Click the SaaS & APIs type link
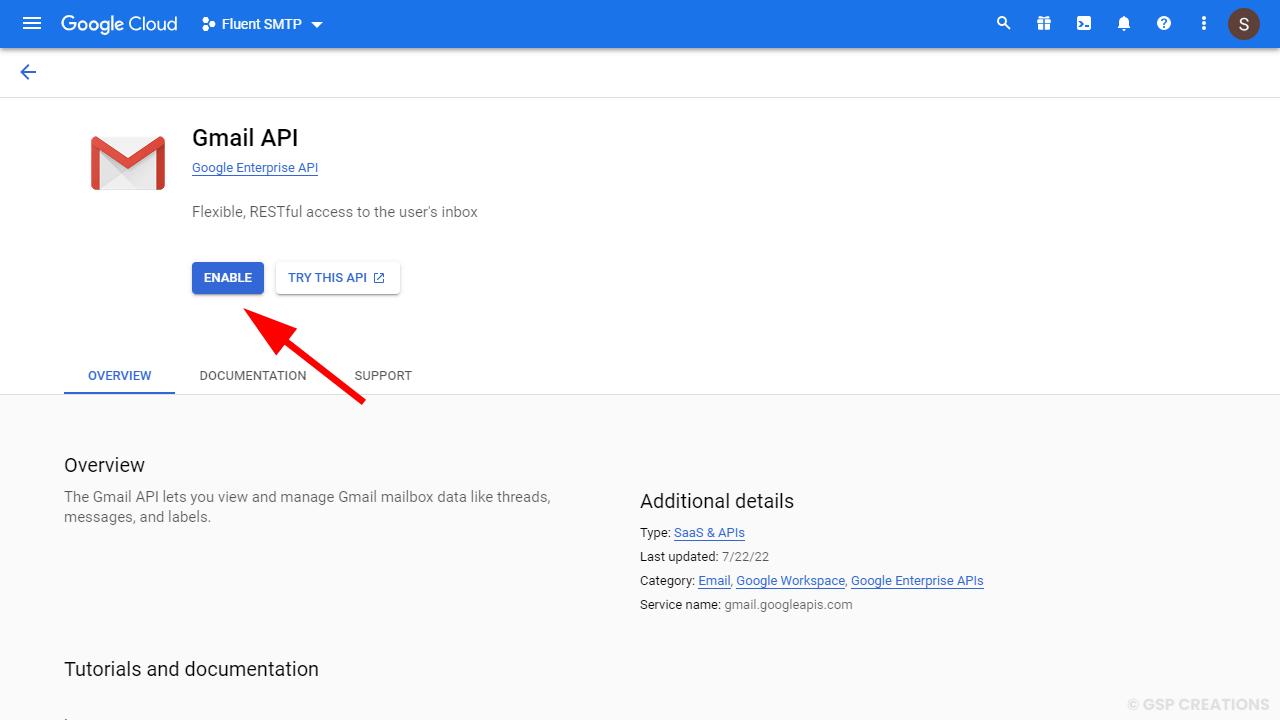The image size is (1280, 720). [x=709, y=532]
